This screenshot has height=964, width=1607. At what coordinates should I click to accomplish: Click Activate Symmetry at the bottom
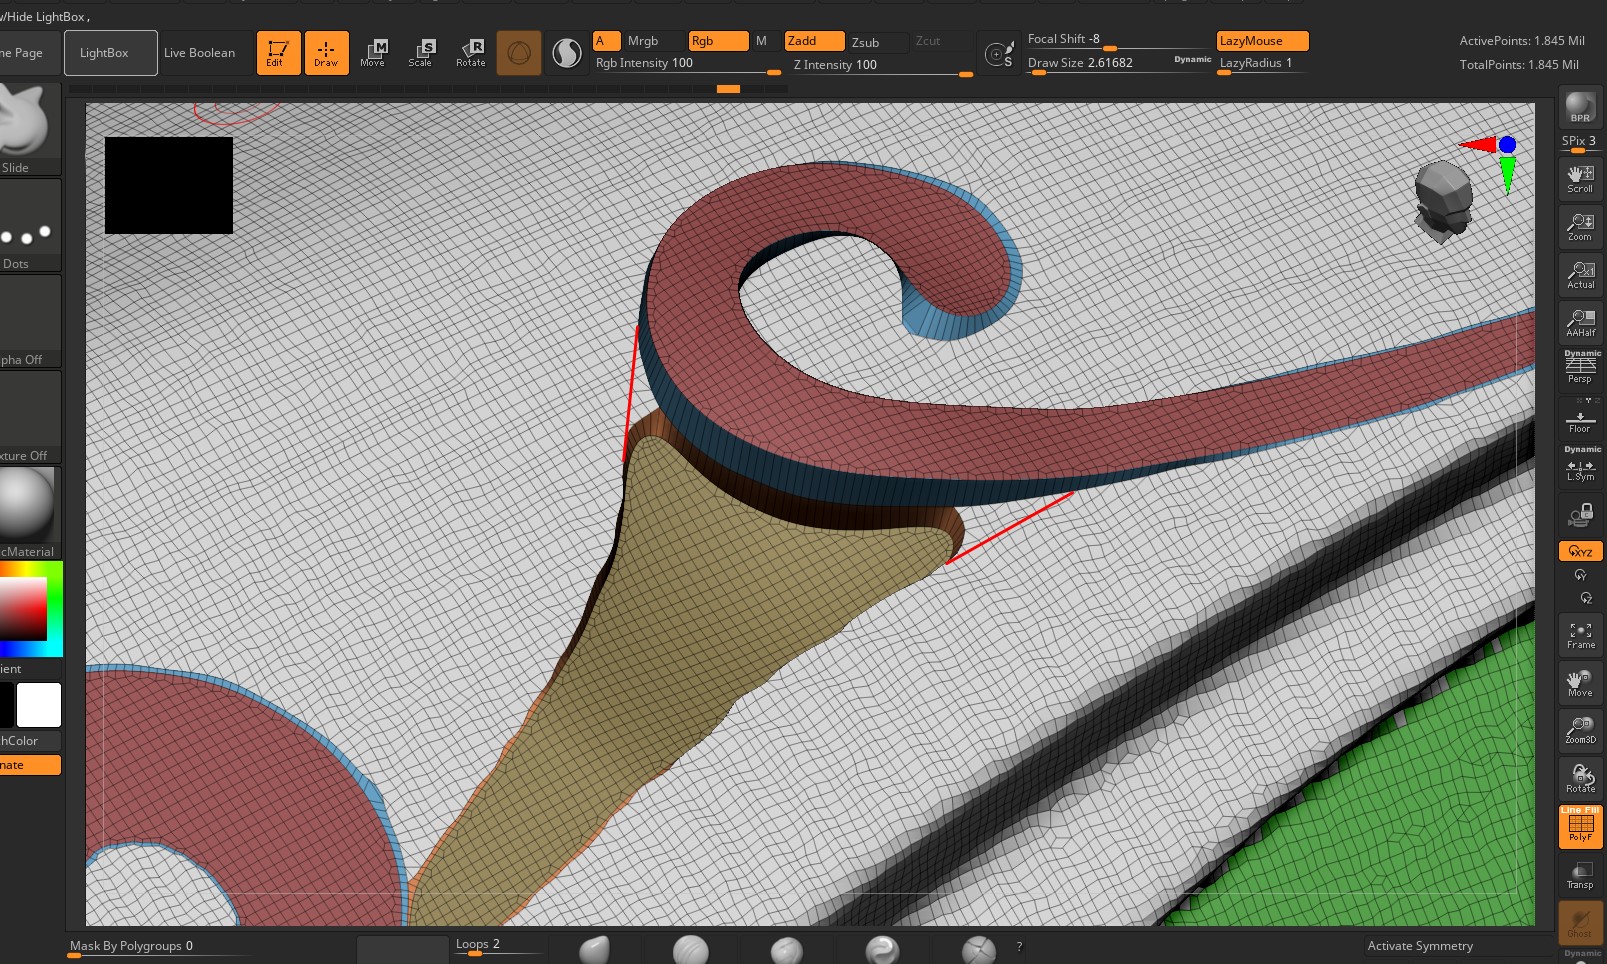[1419, 945]
